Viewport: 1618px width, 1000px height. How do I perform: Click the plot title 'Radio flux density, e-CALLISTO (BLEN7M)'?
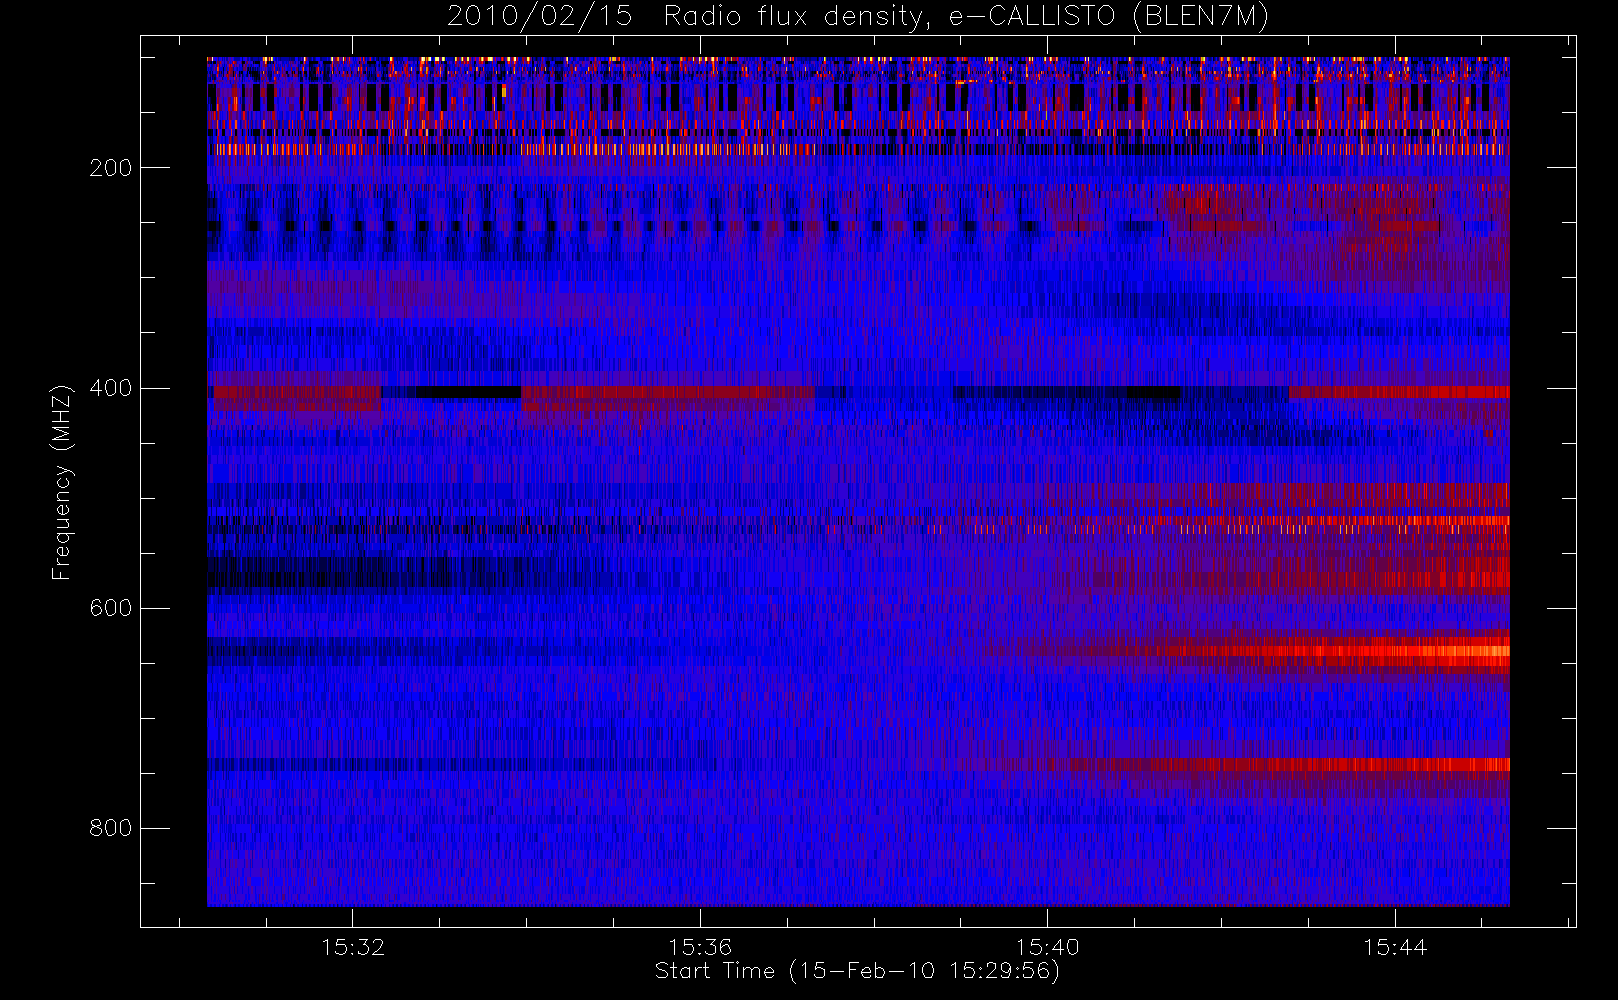tap(966, 16)
